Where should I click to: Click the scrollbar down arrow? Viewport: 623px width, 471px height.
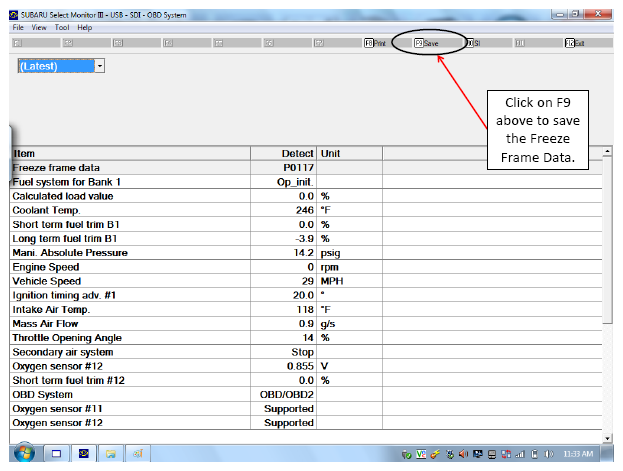(607, 438)
